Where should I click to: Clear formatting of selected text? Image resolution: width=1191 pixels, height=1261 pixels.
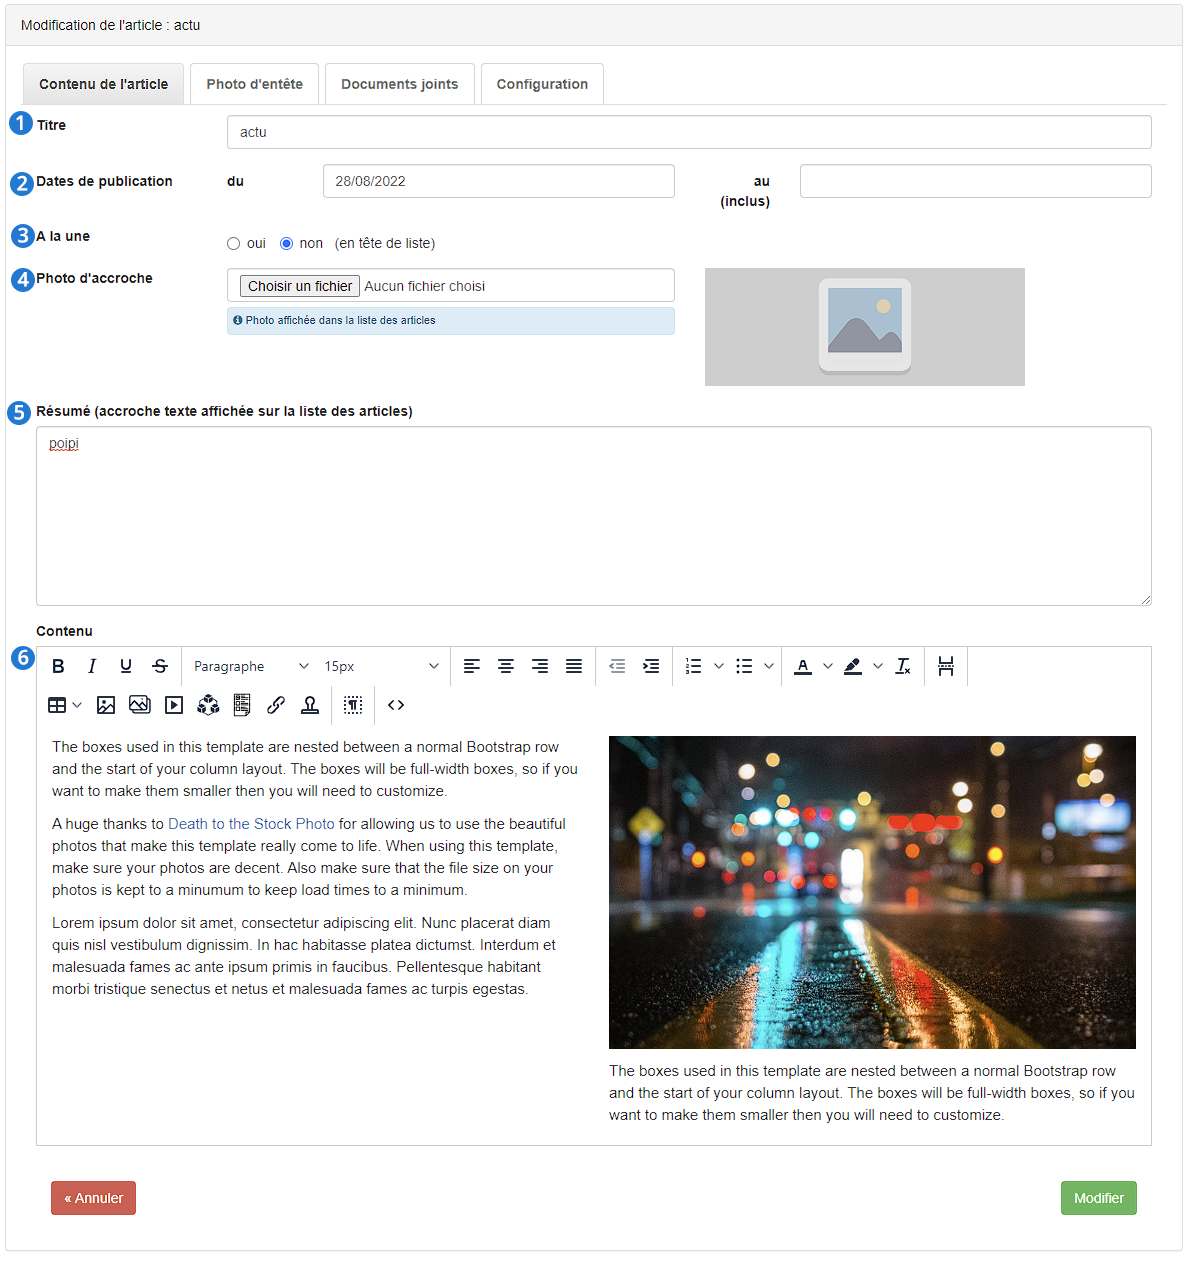point(903,666)
